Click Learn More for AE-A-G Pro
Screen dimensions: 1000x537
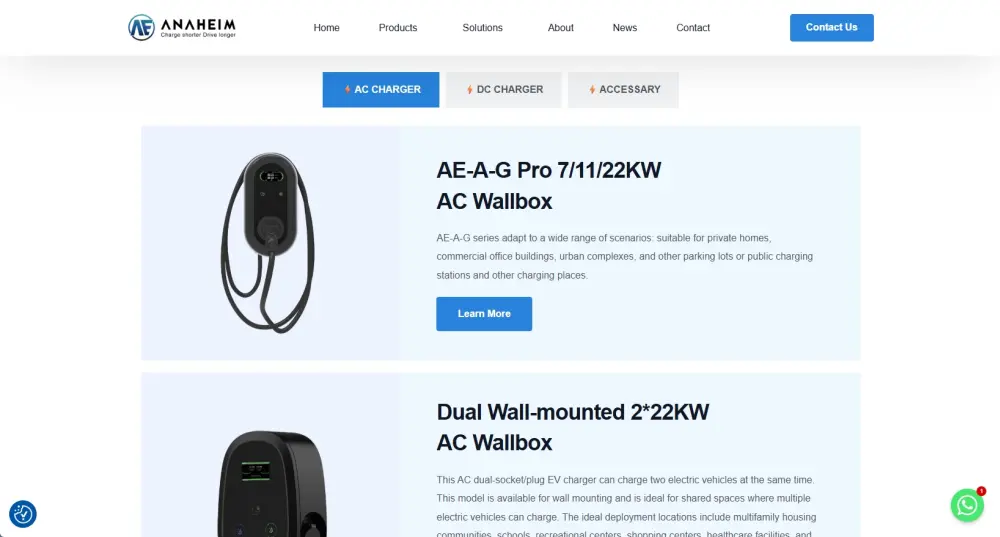(484, 314)
